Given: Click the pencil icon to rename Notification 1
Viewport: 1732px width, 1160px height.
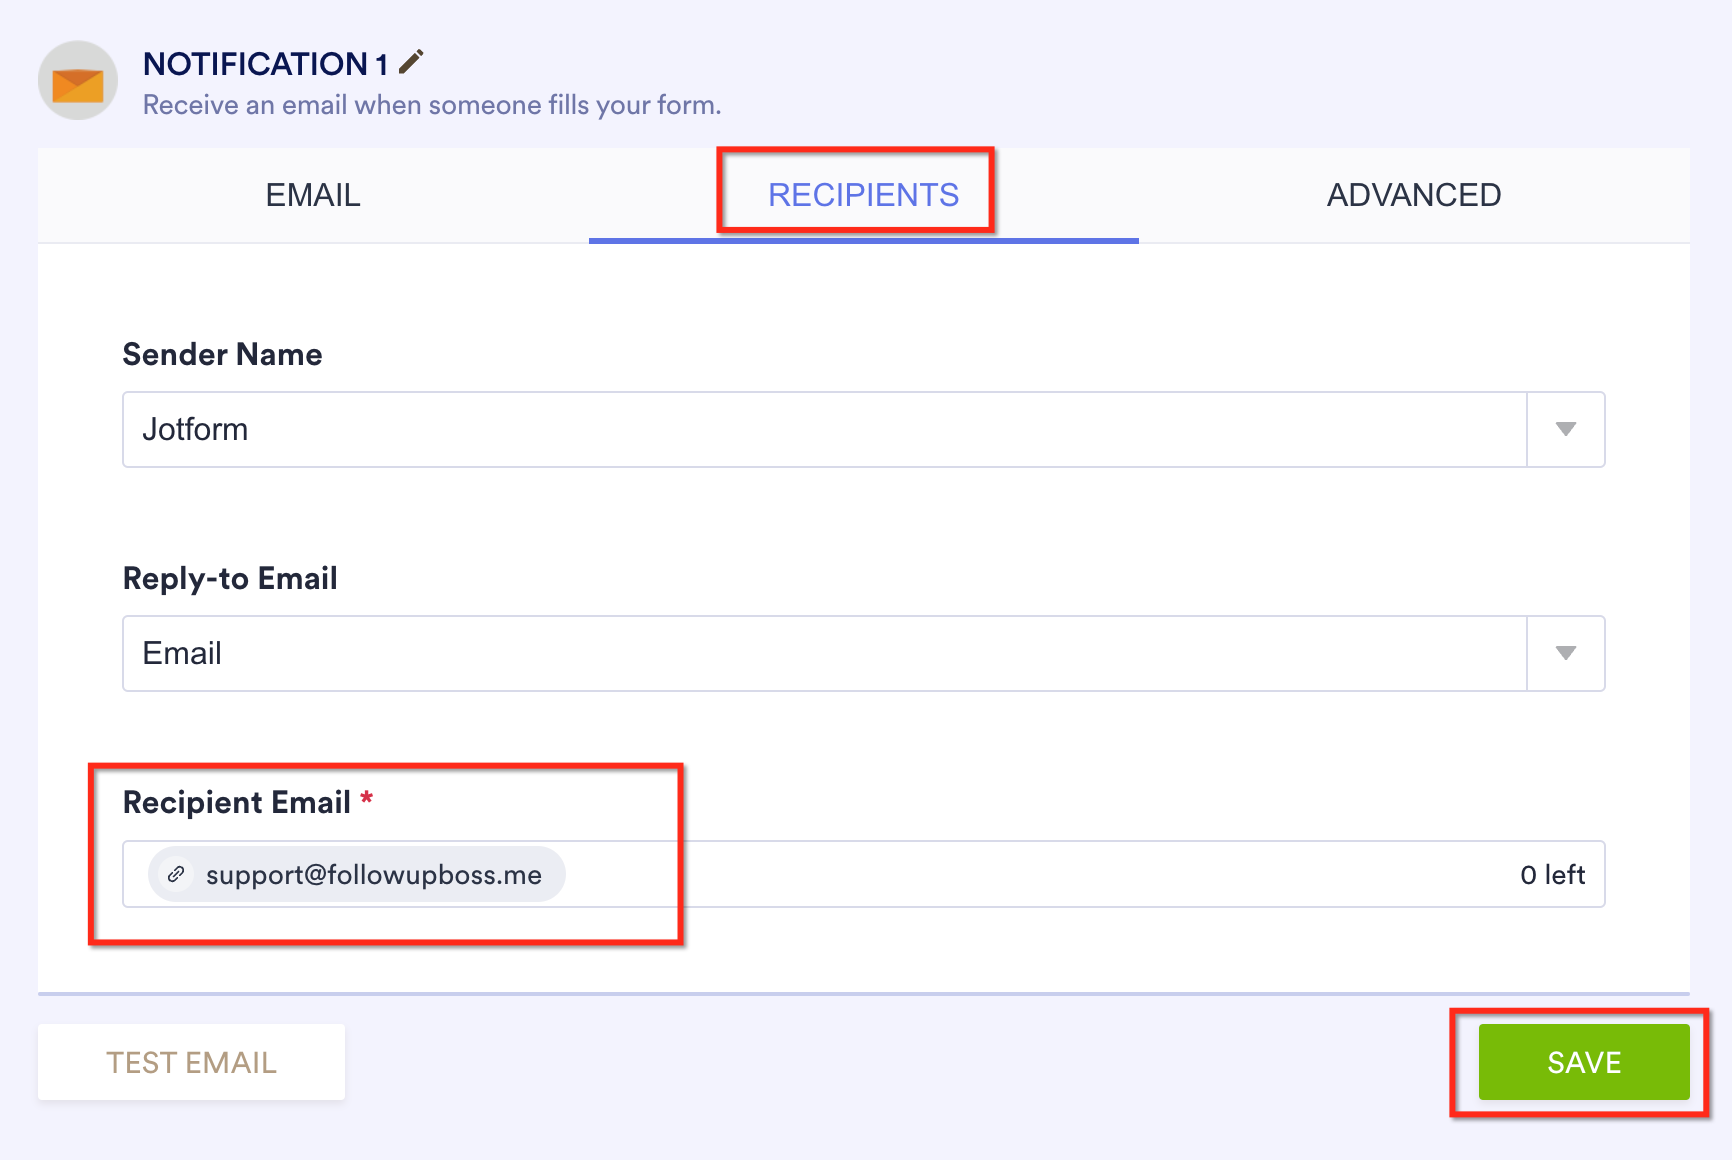Looking at the screenshot, I should (x=411, y=62).
